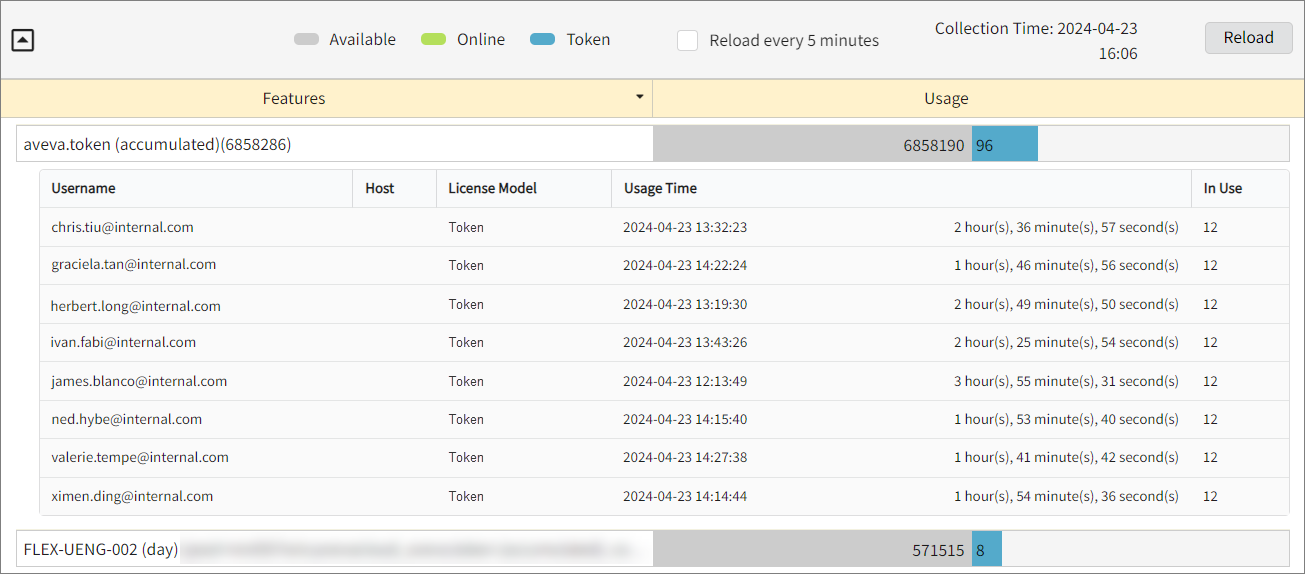Open the Features column dropdown arrow
Viewport: 1305px width, 574px height.
coord(640,97)
